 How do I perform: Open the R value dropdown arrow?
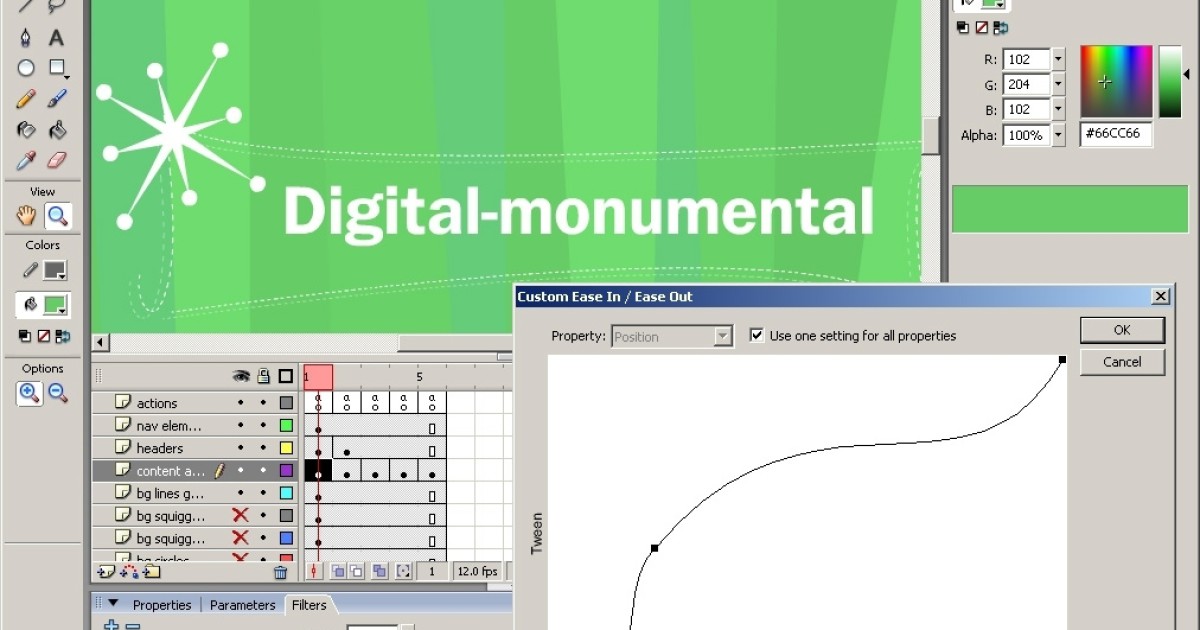(1058, 60)
